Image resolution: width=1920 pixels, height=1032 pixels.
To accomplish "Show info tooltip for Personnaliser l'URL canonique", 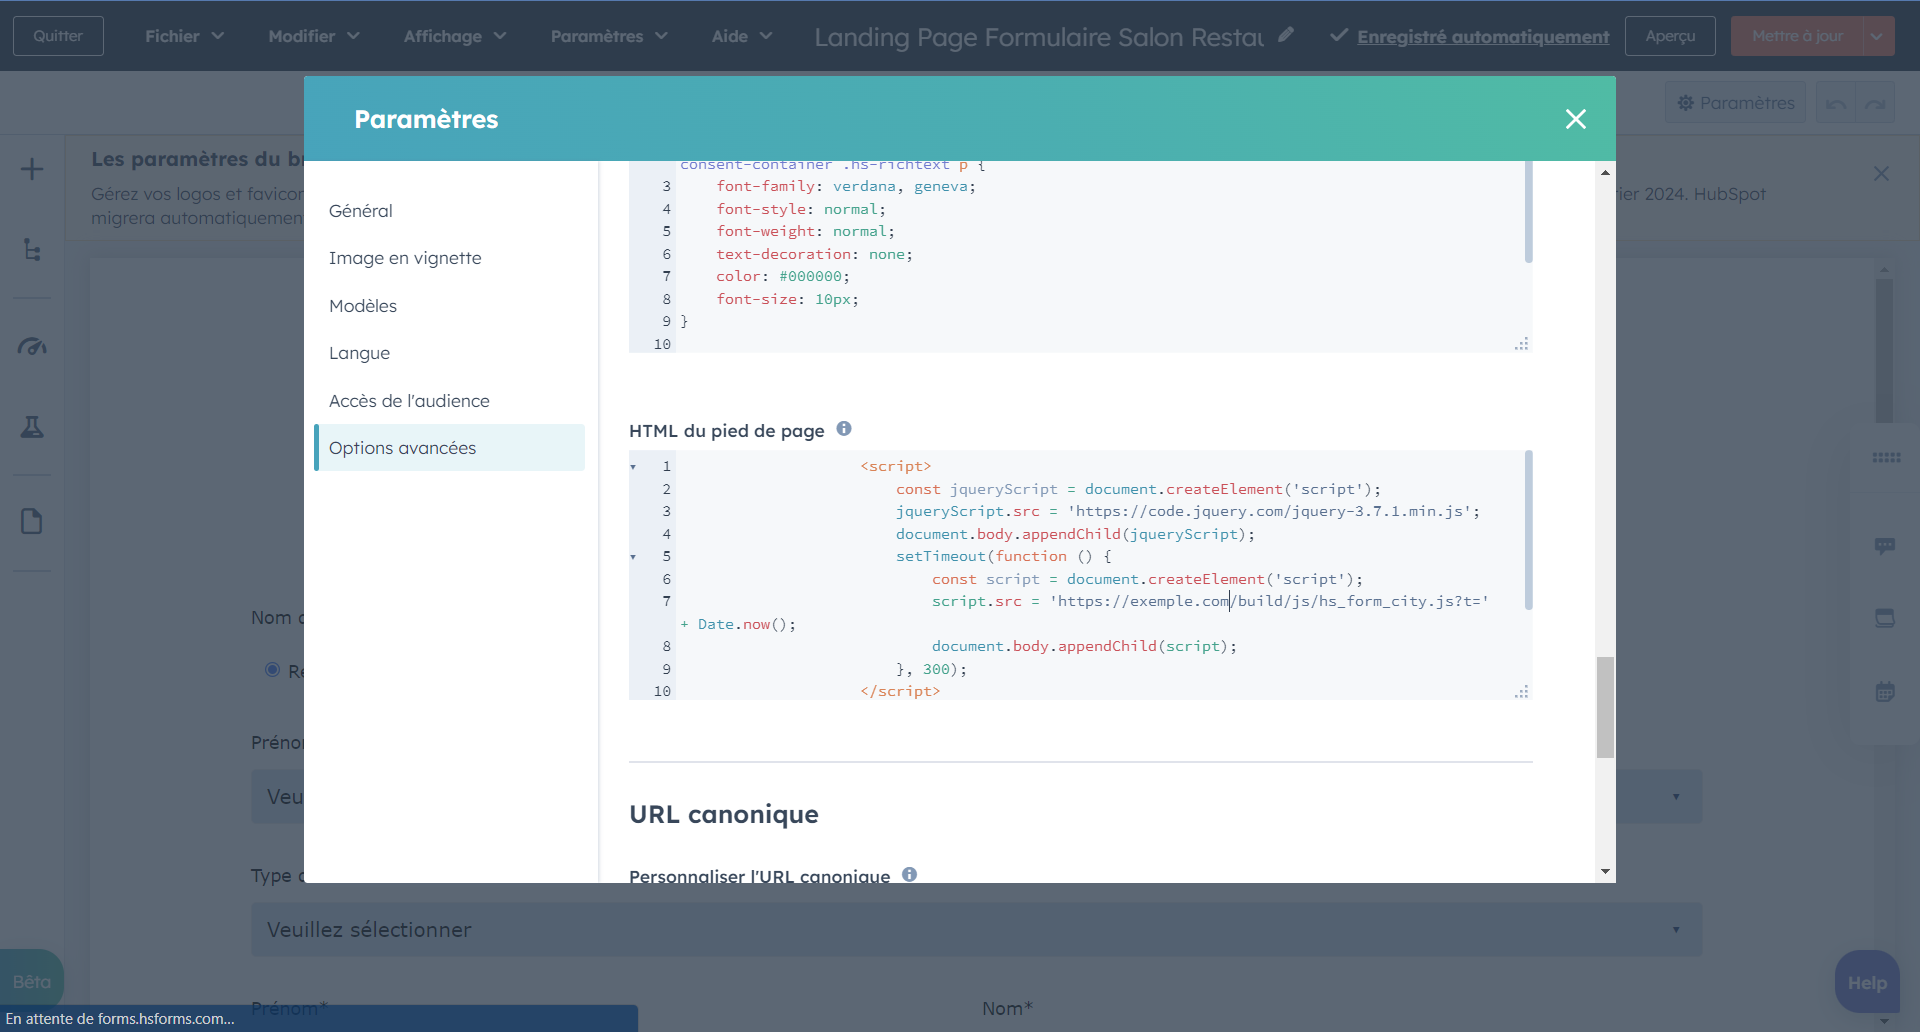I will click(909, 874).
